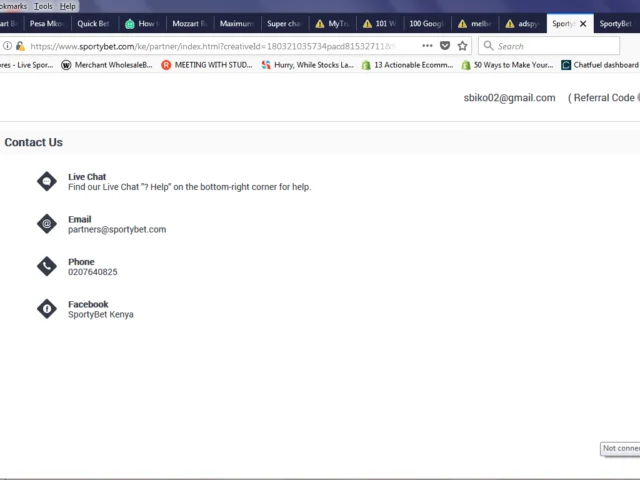Close the active Sporty tab
The height and width of the screenshot is (480, 640).
click(x=583, y=24)
